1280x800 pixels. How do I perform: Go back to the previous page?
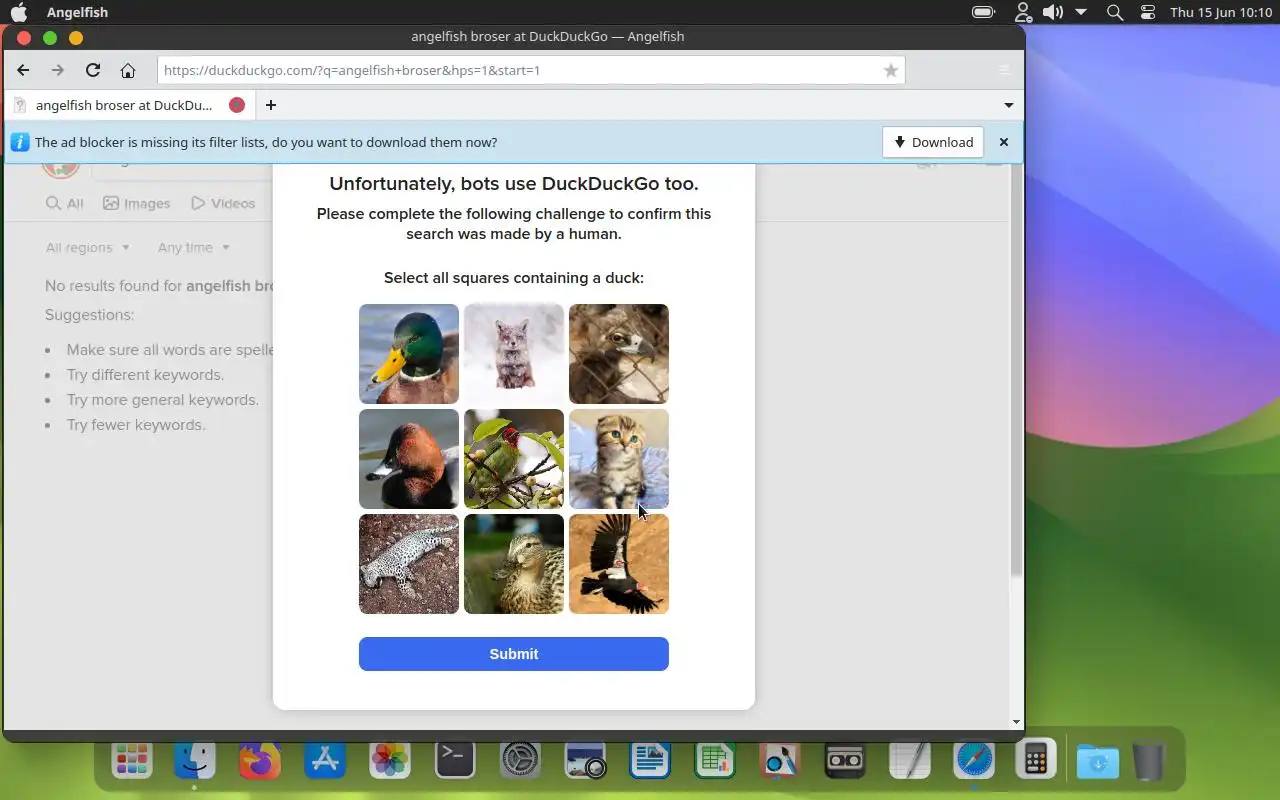click(23, 70)
